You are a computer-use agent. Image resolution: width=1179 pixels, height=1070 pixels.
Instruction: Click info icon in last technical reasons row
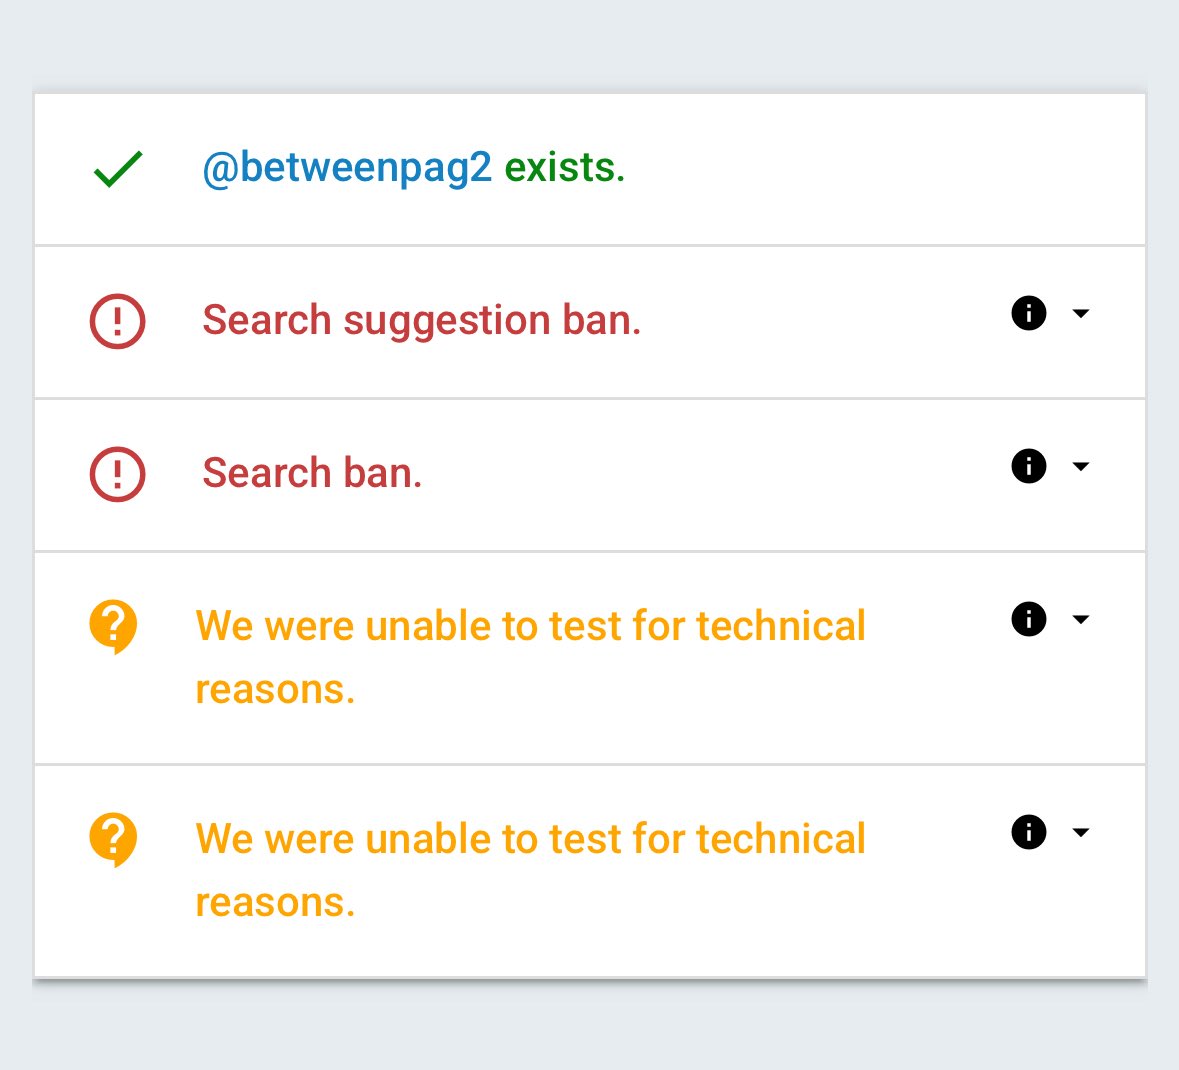tap(1028, 832)
